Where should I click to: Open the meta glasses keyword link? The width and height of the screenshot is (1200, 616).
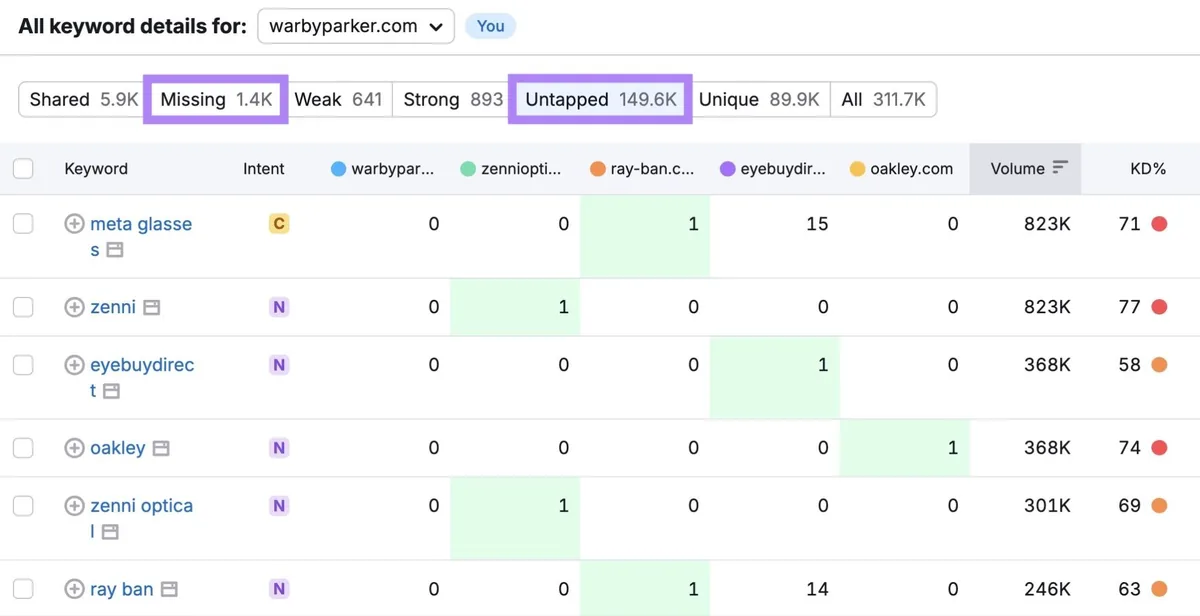click(141, 237)
